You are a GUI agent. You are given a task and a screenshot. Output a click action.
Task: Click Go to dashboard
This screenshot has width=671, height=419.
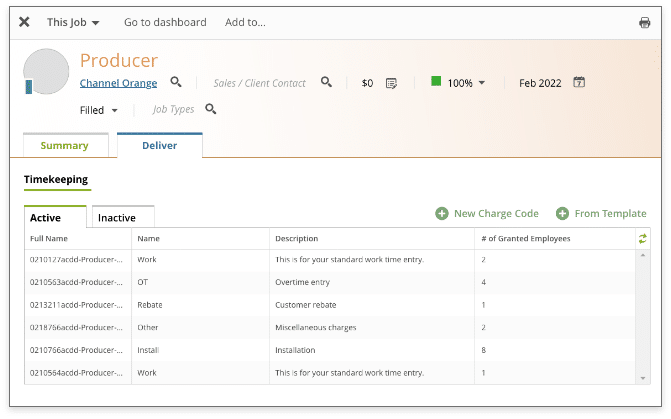tap(165, 22)
